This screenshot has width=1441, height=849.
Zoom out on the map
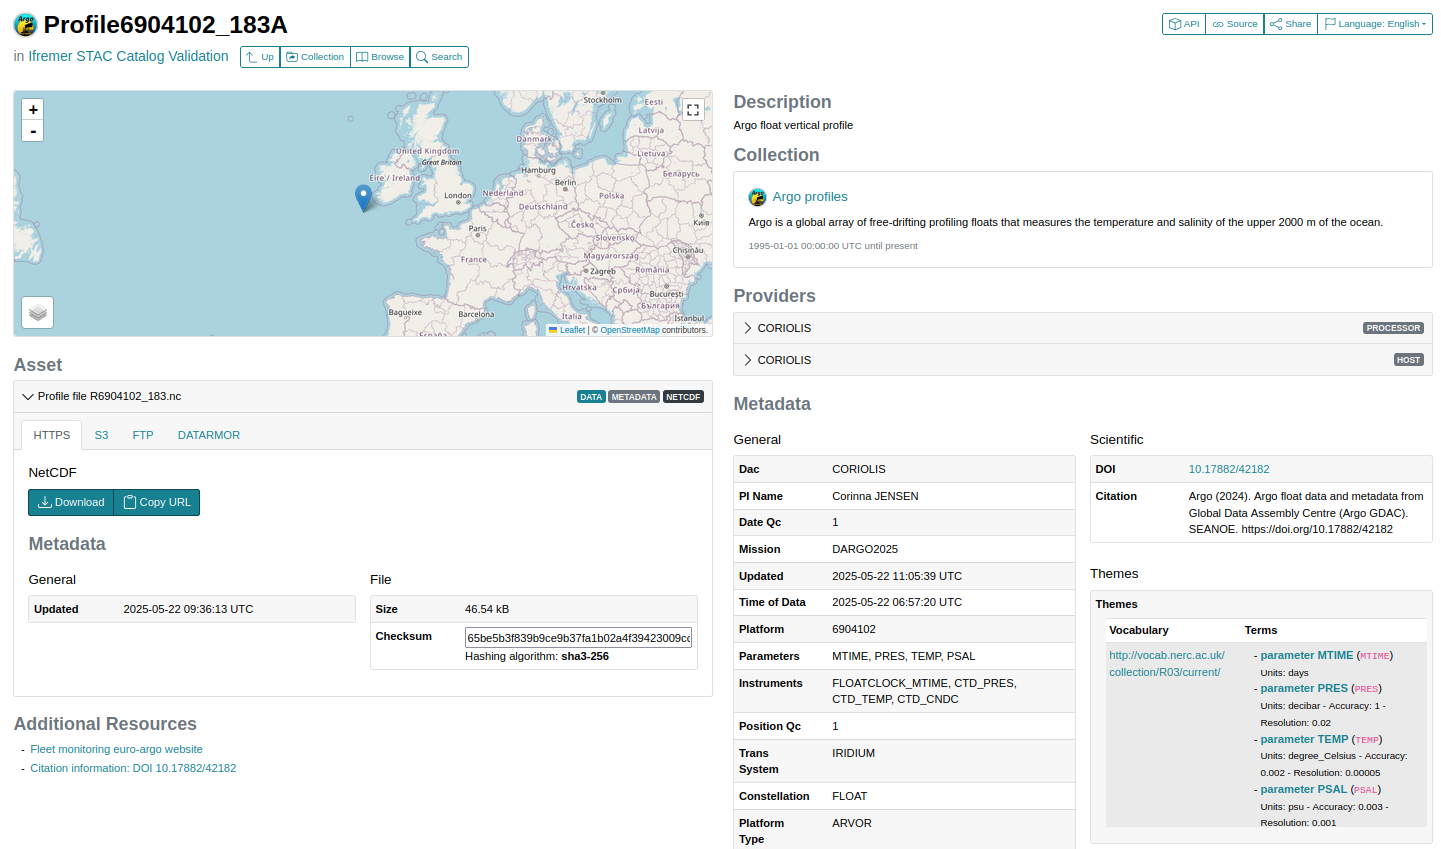click(33, 130)
